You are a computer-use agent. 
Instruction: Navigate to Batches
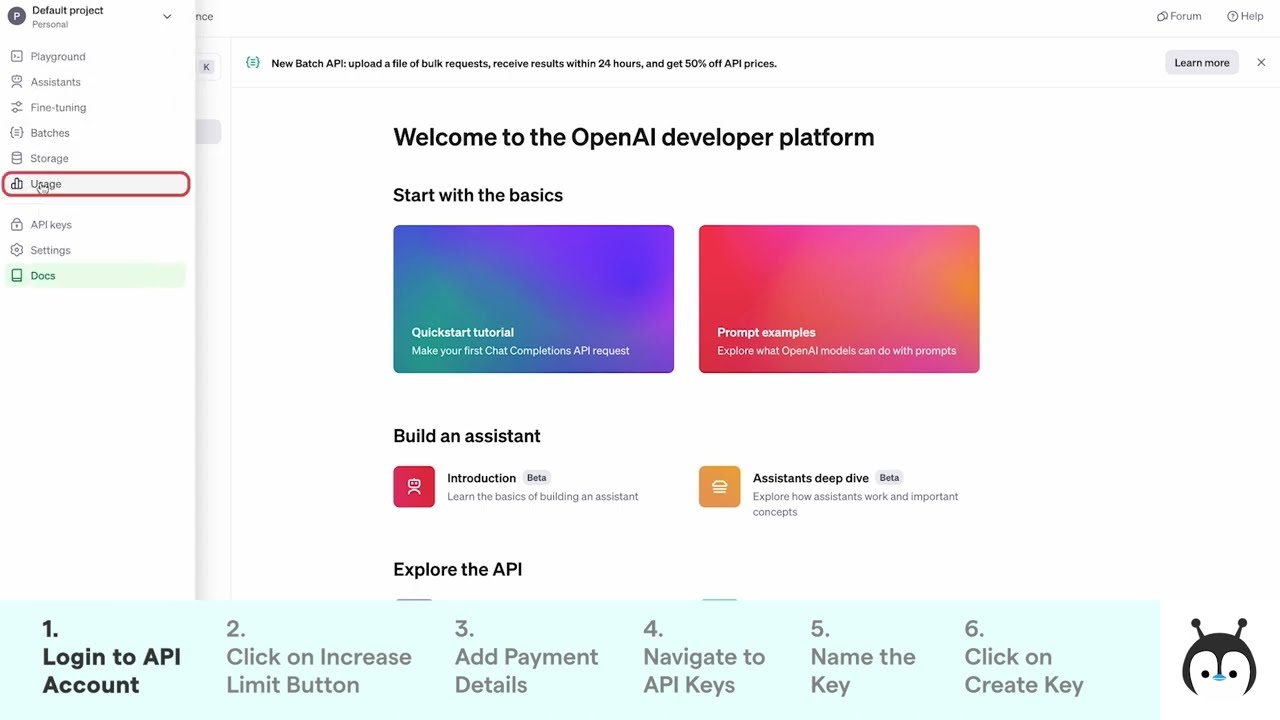pos(96,133)
